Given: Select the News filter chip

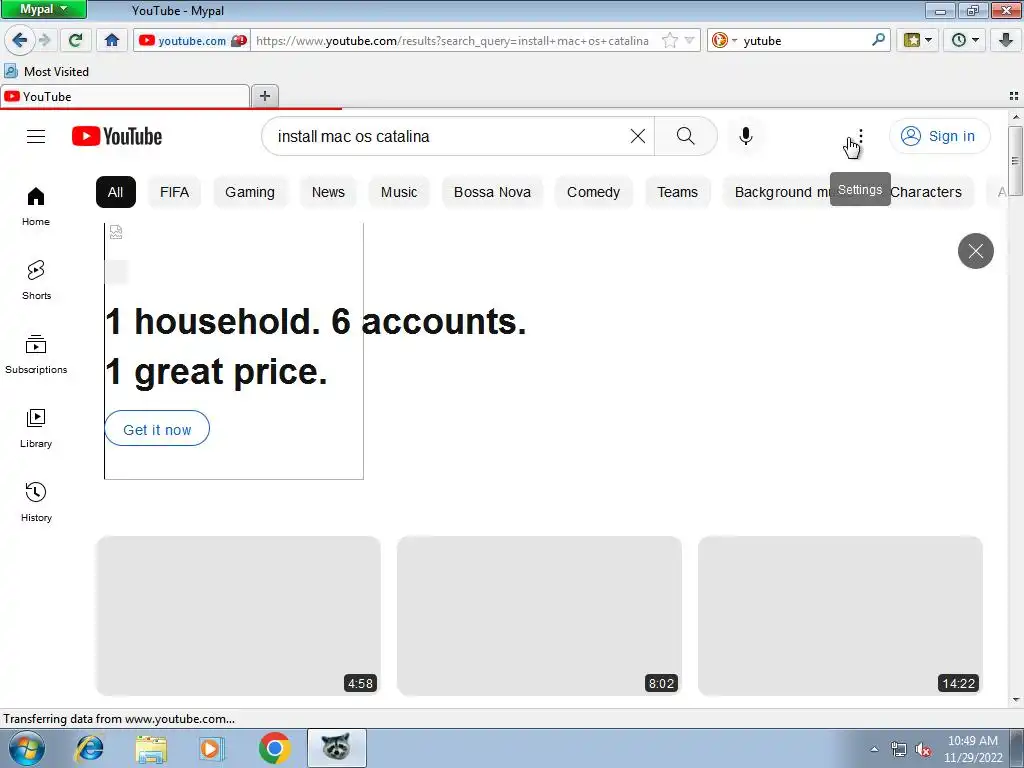Looking at the screenshot, I should pyautogui.click(x=328, y=192).
